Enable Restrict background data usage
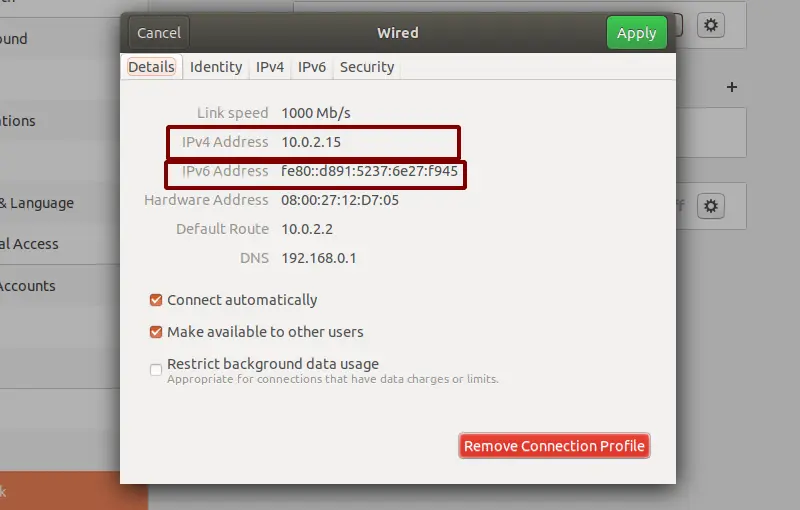The height and width of the screenshot is (510, 800). tap(156, 369)
